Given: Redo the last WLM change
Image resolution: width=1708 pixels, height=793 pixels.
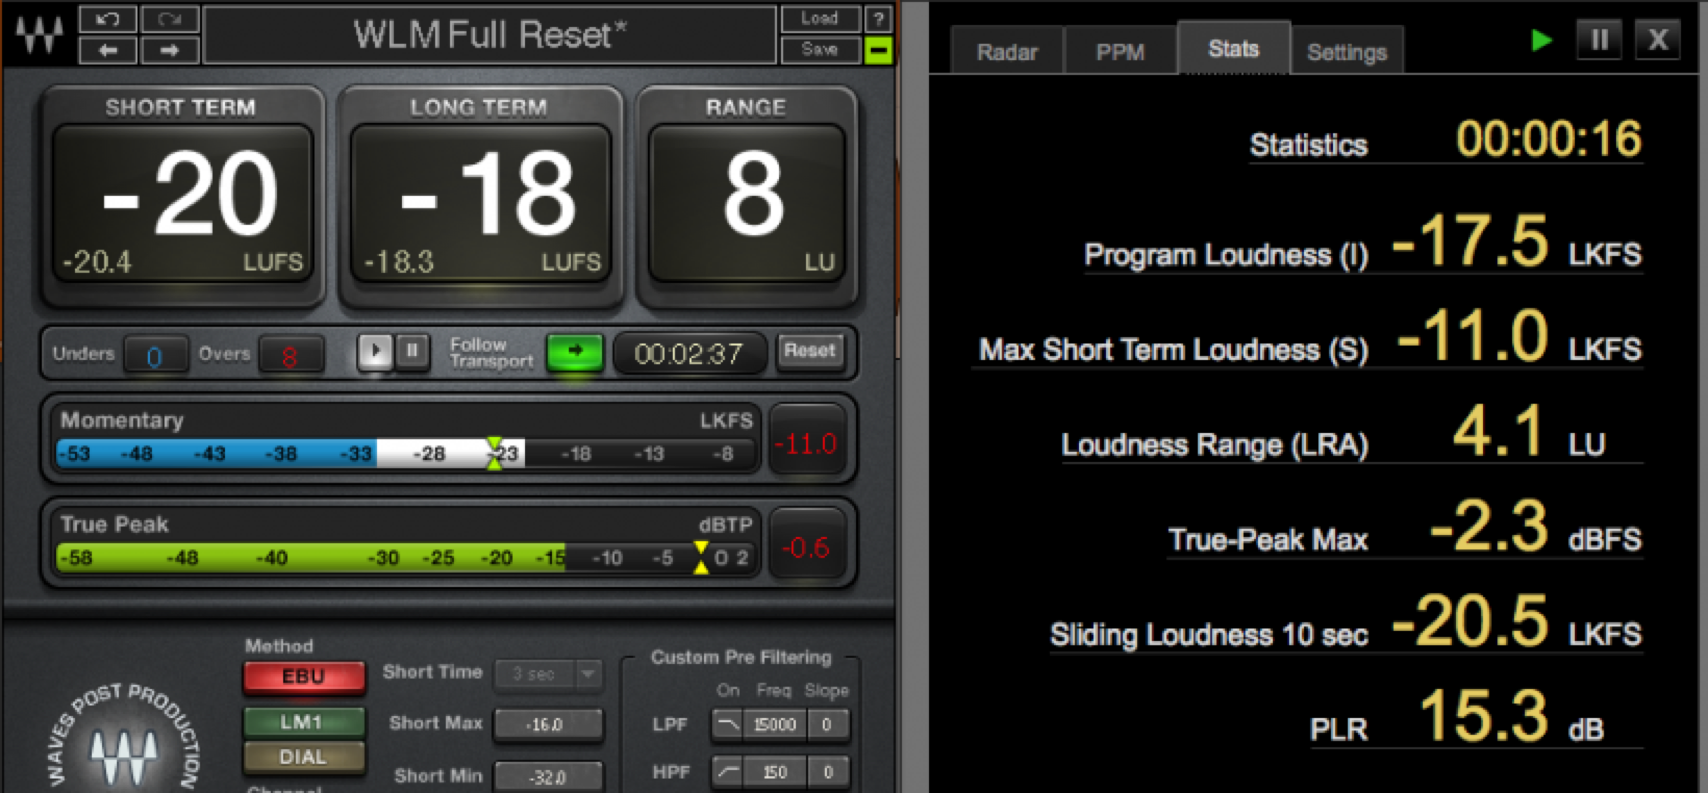Looking at the screenshot, I should [x=170, y=19].
